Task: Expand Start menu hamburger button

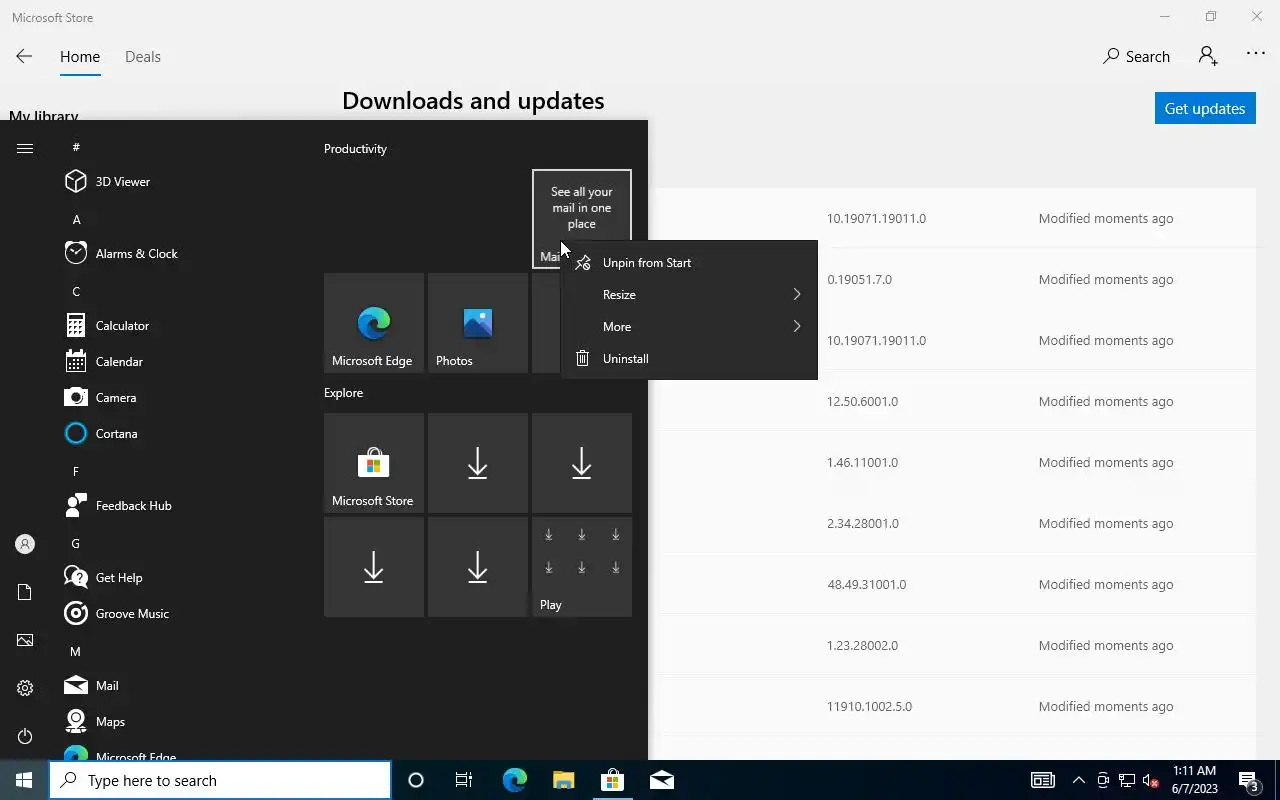Action: pyautogui.click(x=25, y=148)
